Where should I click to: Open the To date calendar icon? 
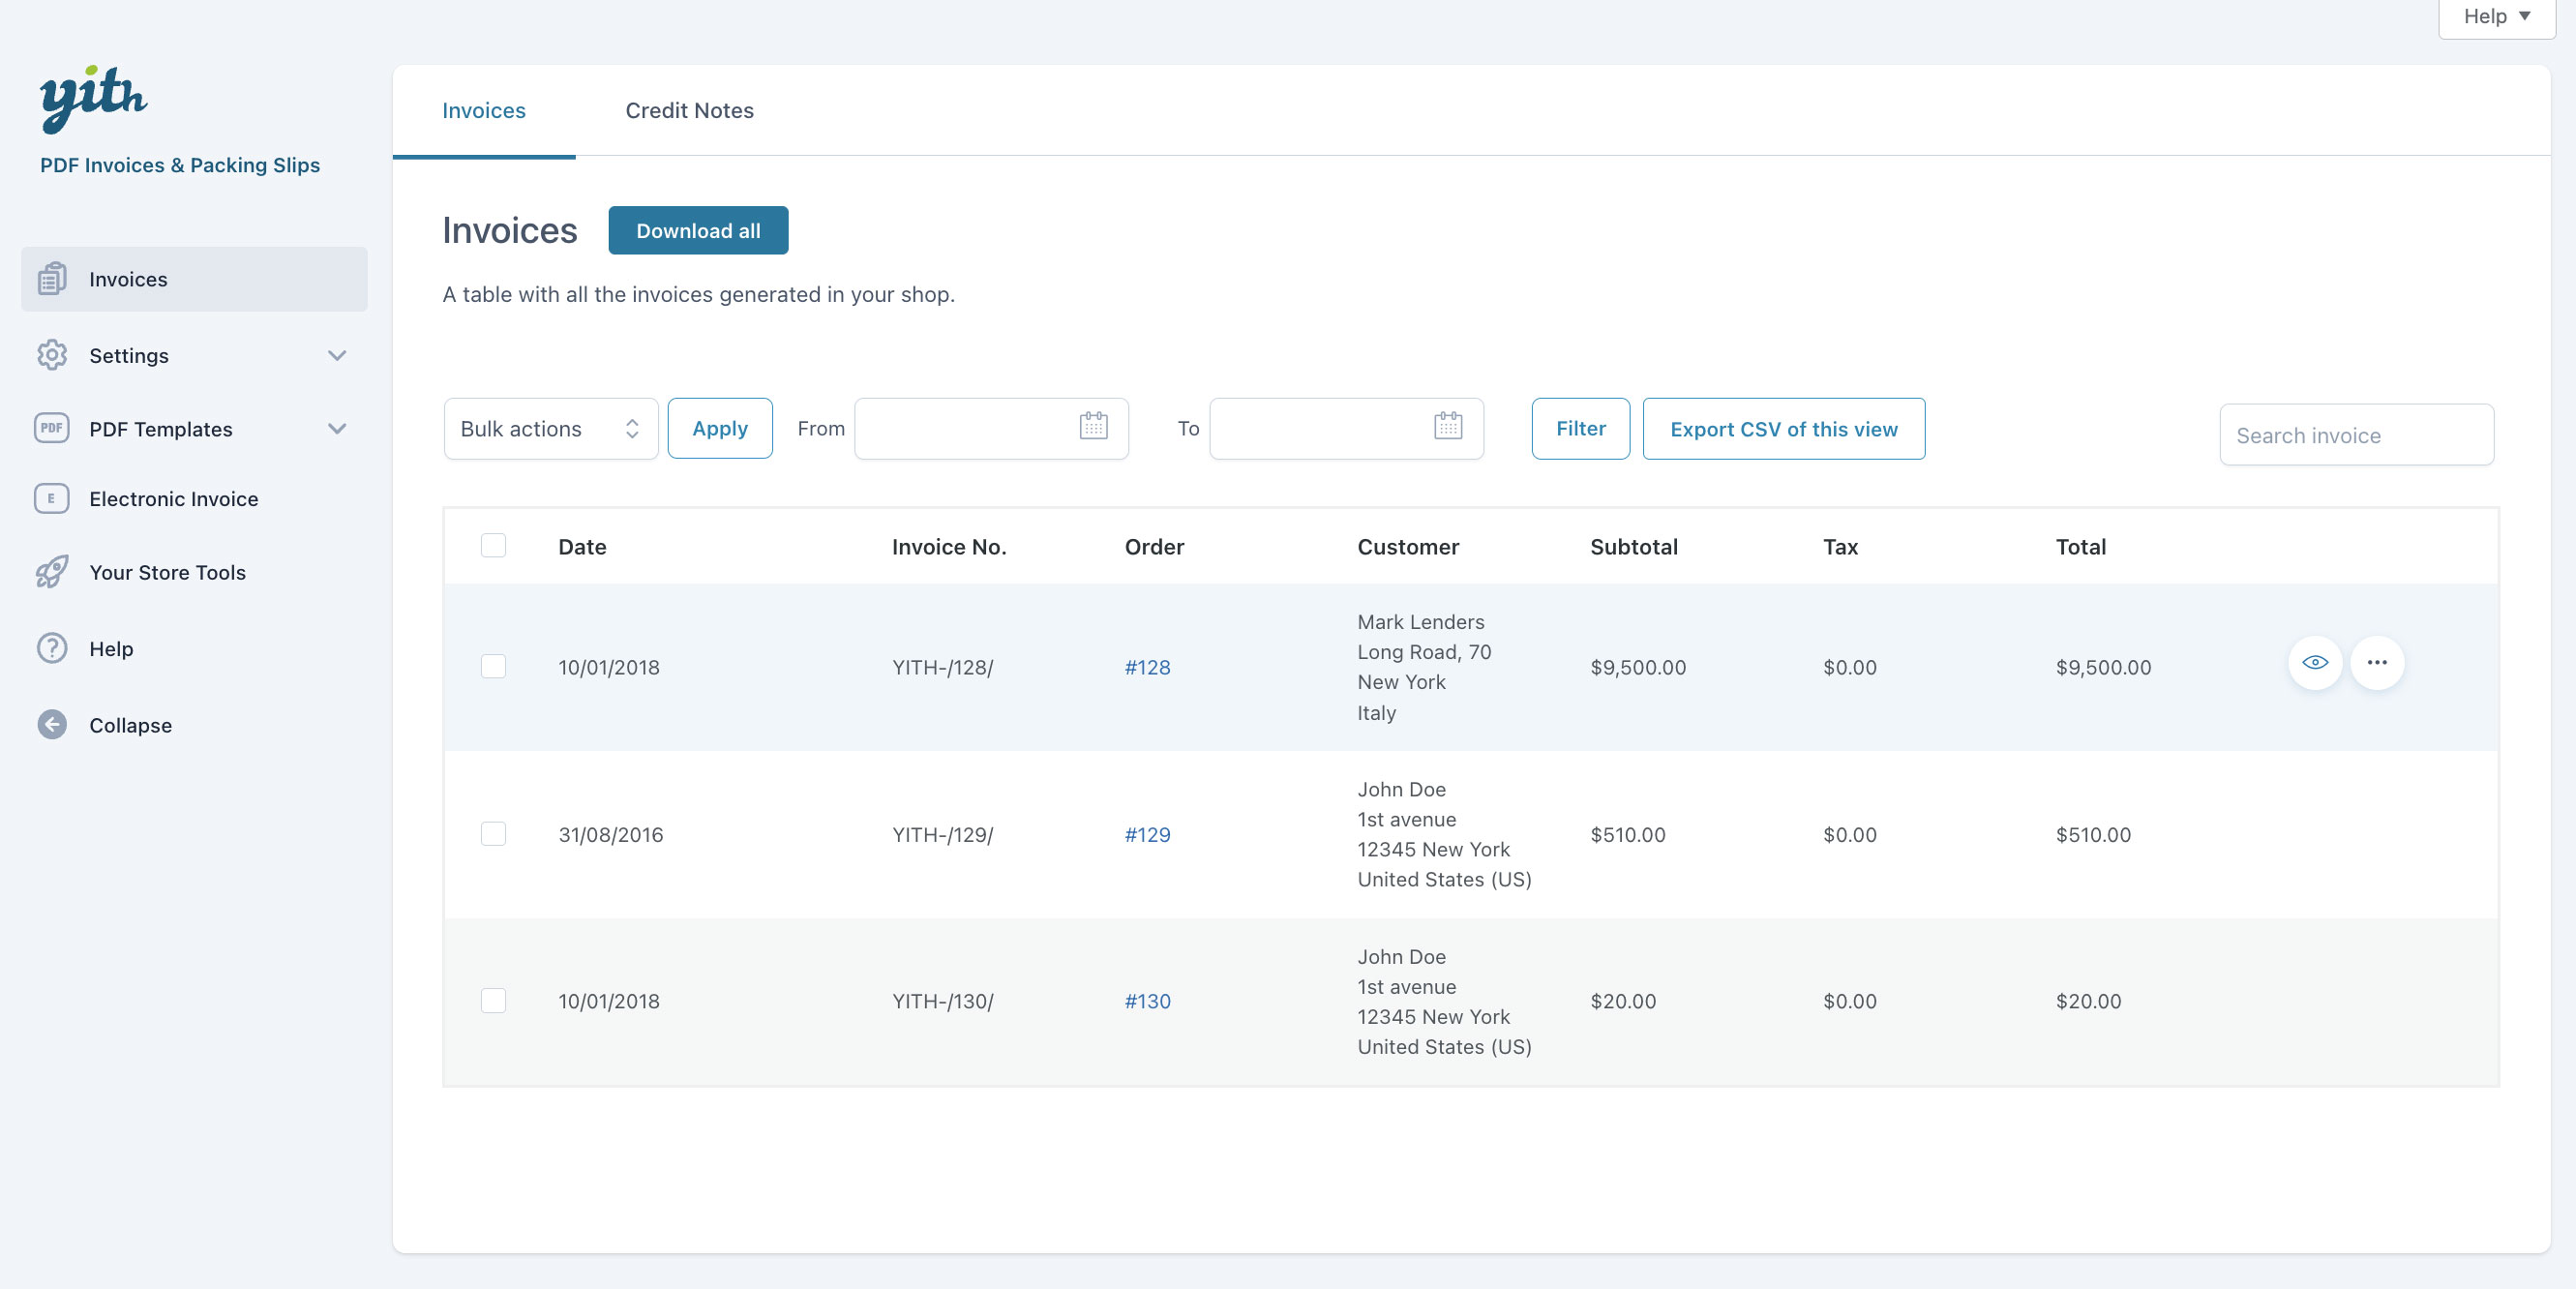pos(1447,427)
